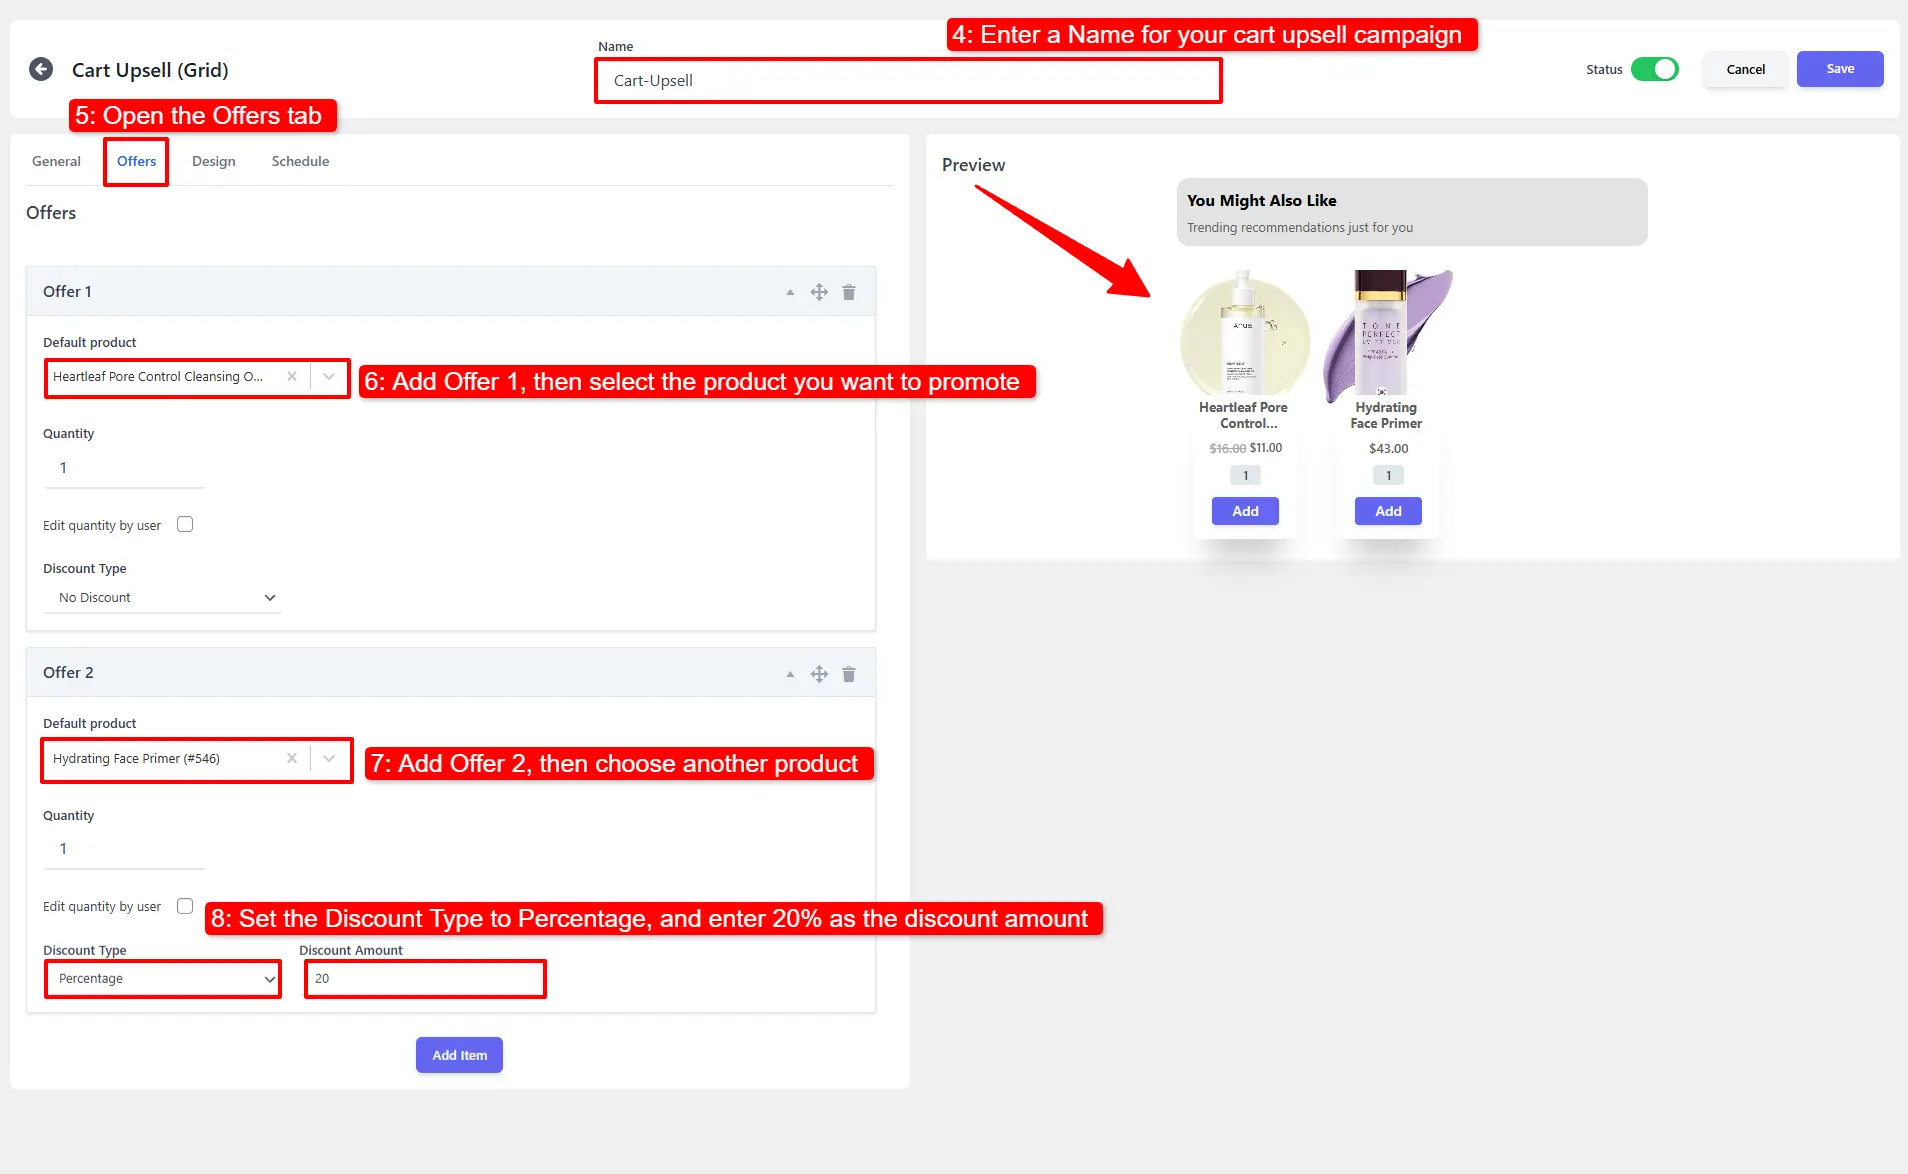This screenshot has width=1908, height=1174.
Task: Click the Save button
Action: 1839,69
